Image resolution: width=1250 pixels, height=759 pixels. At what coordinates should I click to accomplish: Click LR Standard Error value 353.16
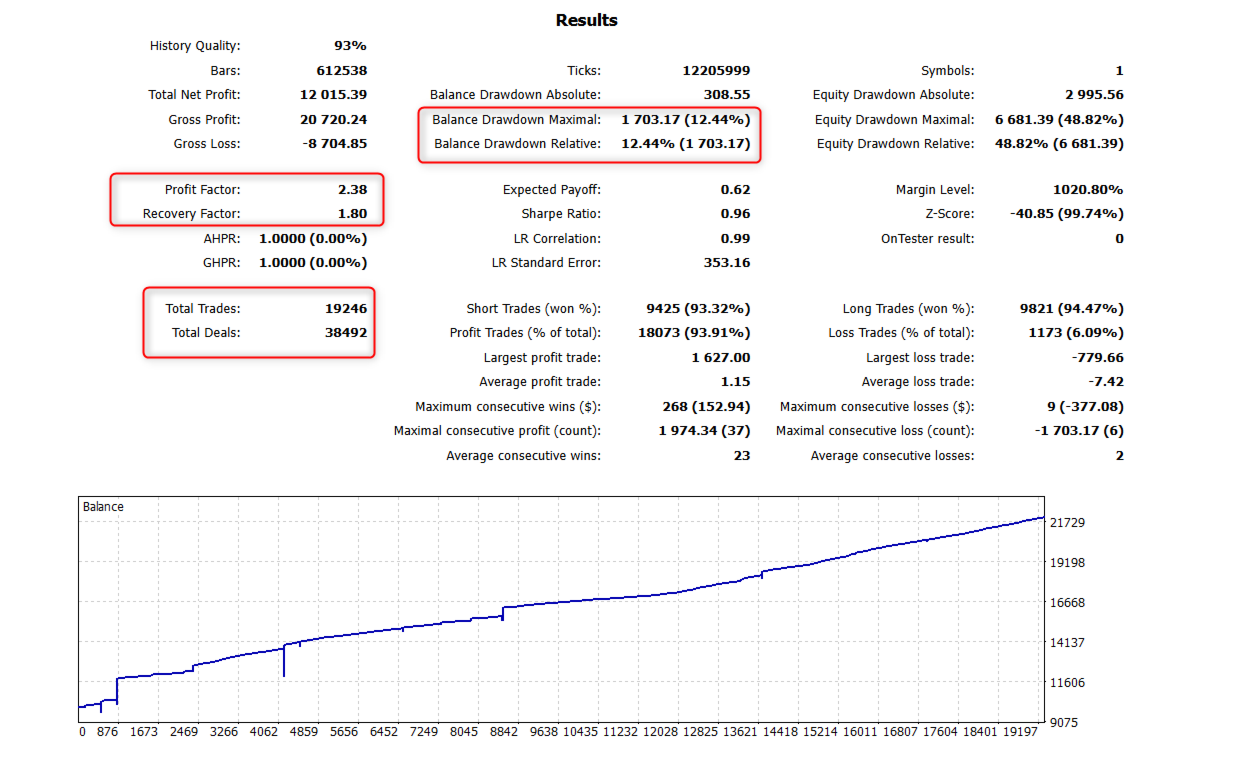click(x=727, y=263)
